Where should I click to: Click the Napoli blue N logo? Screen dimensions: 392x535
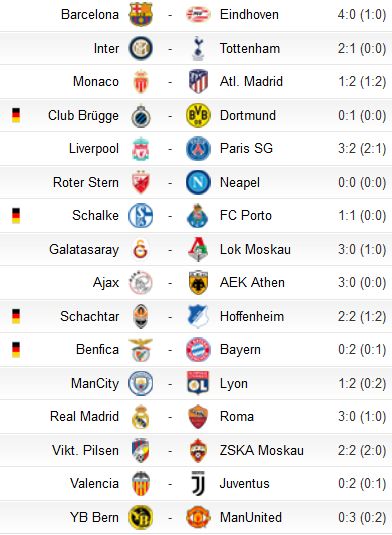[198, 182]
